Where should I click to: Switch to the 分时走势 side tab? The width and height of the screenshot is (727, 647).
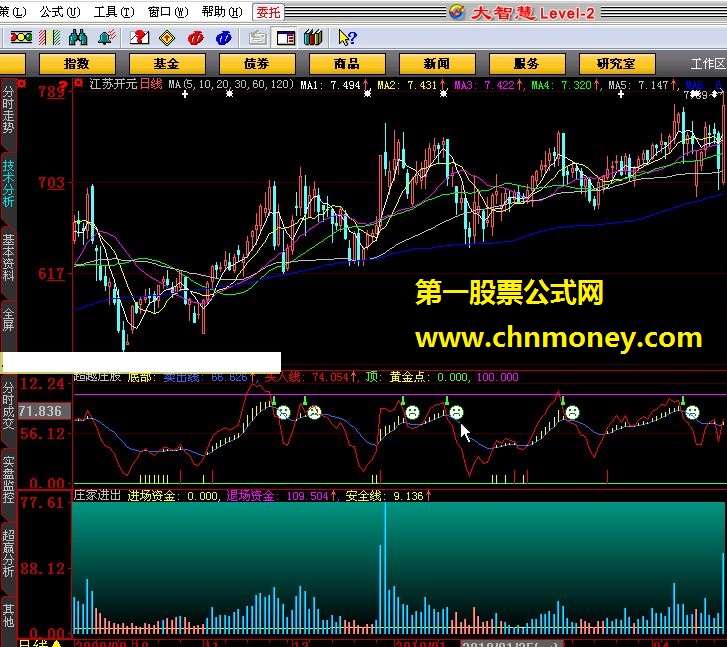tap(8, 111)
